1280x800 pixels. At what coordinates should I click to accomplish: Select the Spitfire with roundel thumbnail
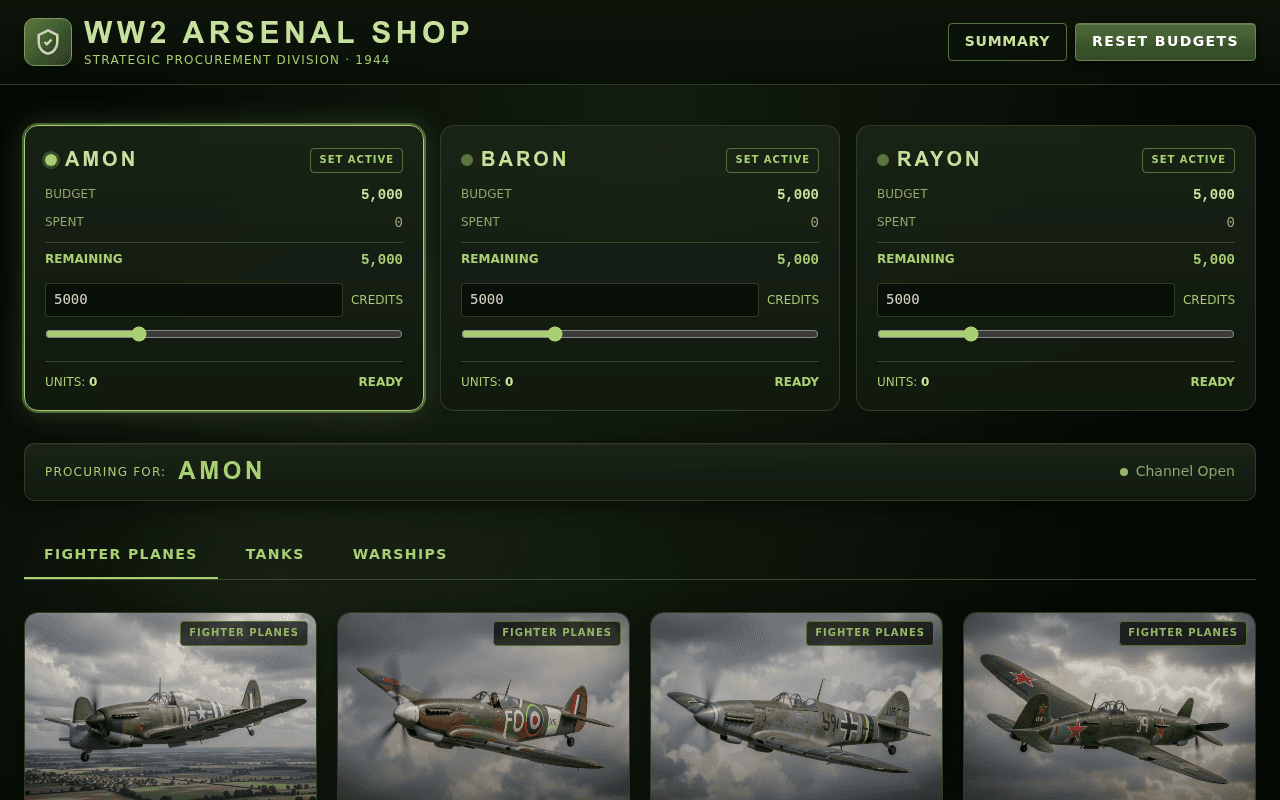tap(483, 706)
